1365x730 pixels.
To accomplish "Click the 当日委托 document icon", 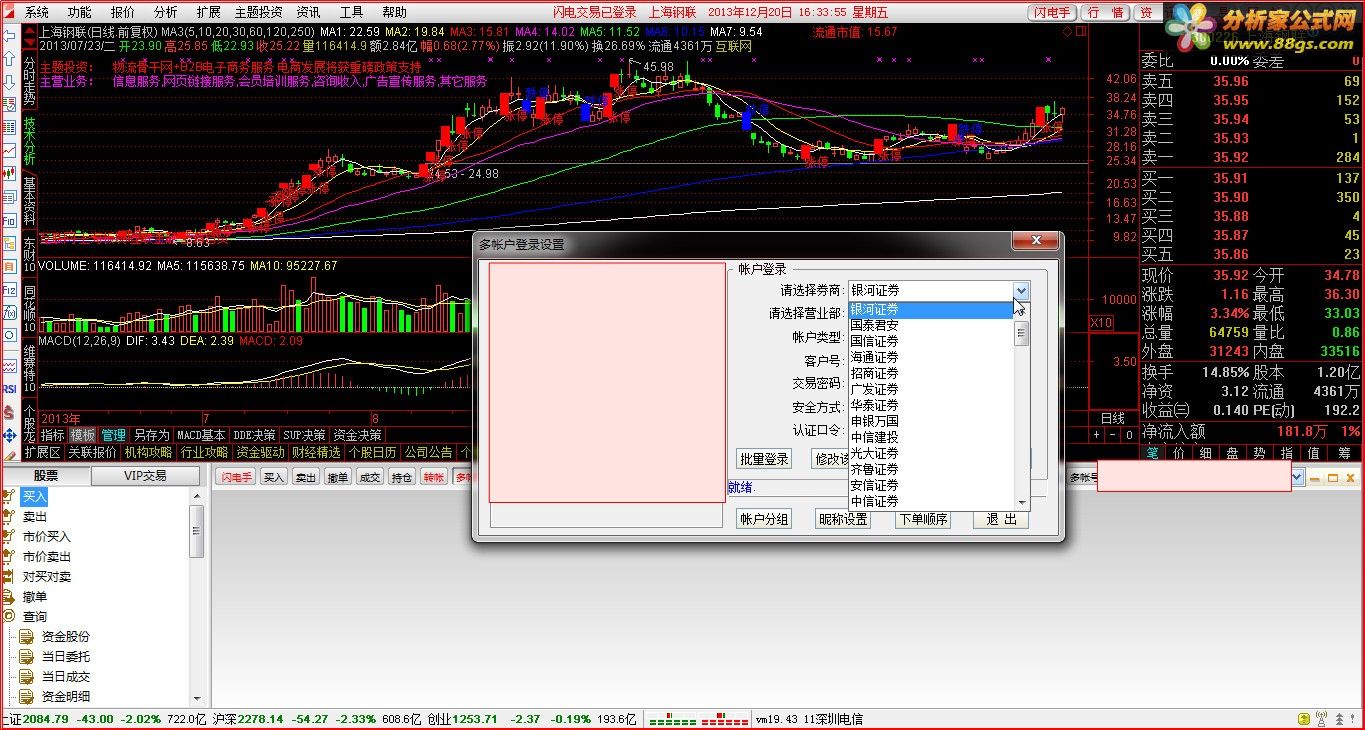I will point(27,656).
